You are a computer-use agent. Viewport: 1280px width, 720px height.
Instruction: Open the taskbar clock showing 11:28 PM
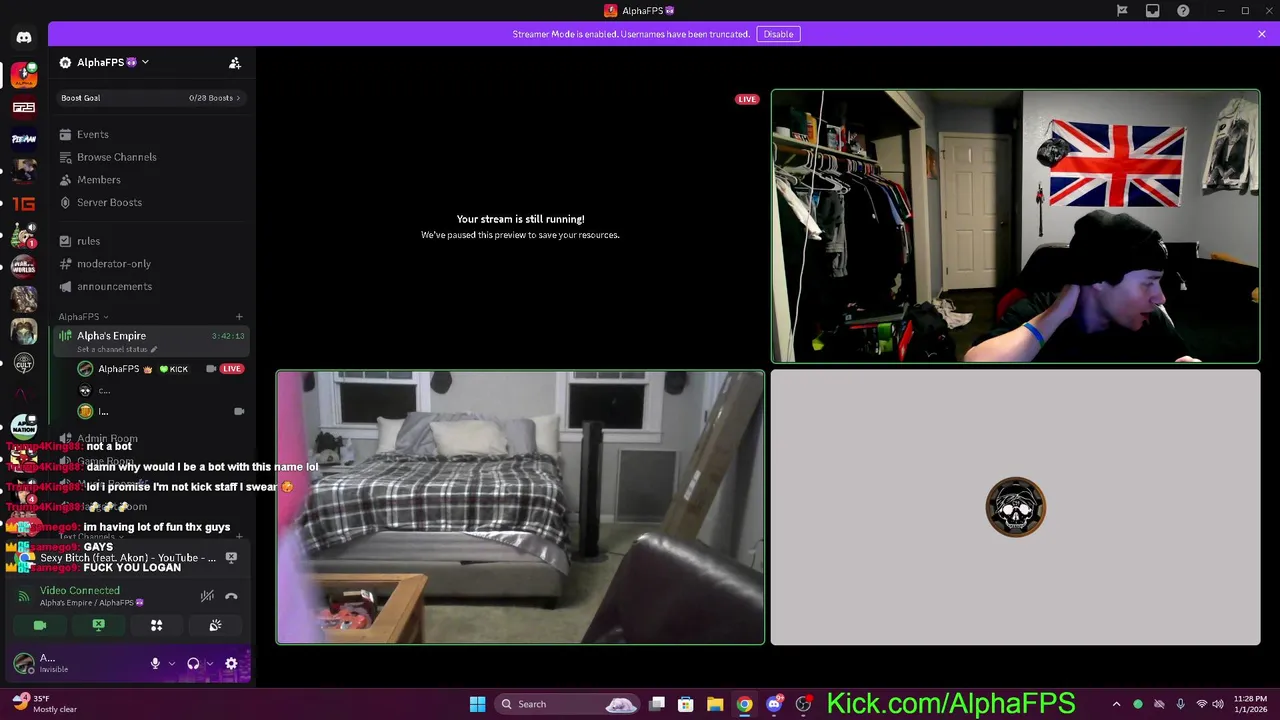(x=1249, y=704)
